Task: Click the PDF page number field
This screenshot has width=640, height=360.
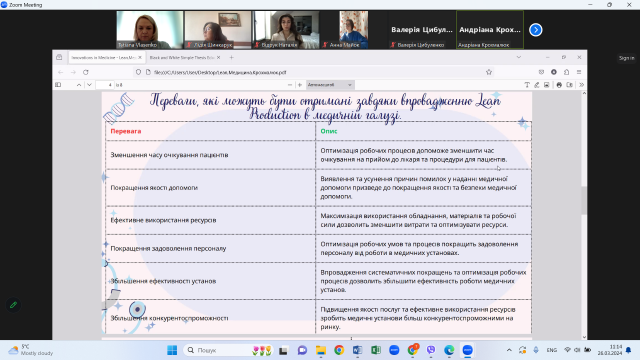Action: [x=104, y=85]
